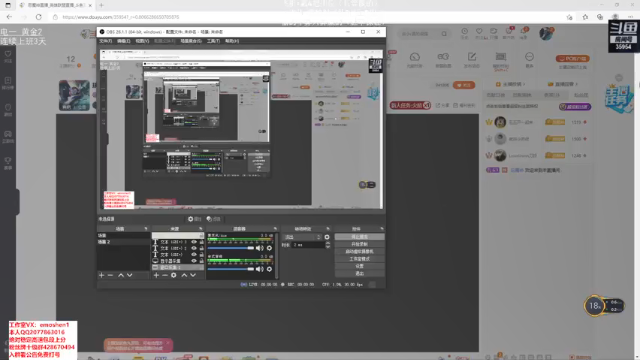Move selected source up in sources list
This screenshot has width=640, height=360.
184,276
